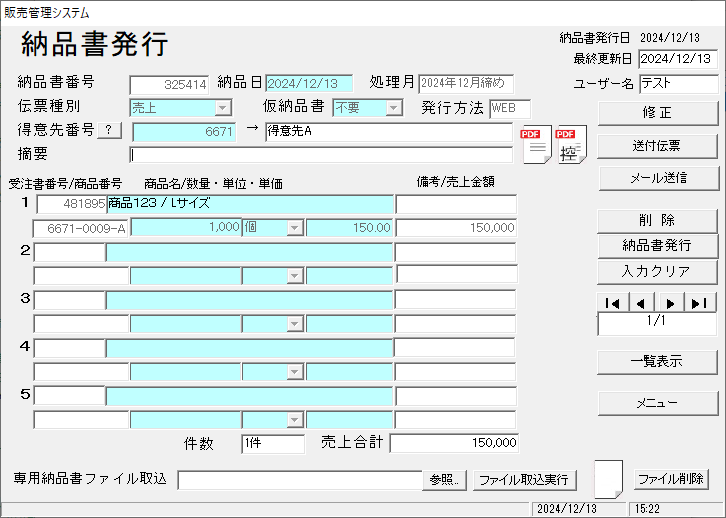Click row 1 order number 481895
726x518 pixels.
pyautogui.click(x=71, y=204)
